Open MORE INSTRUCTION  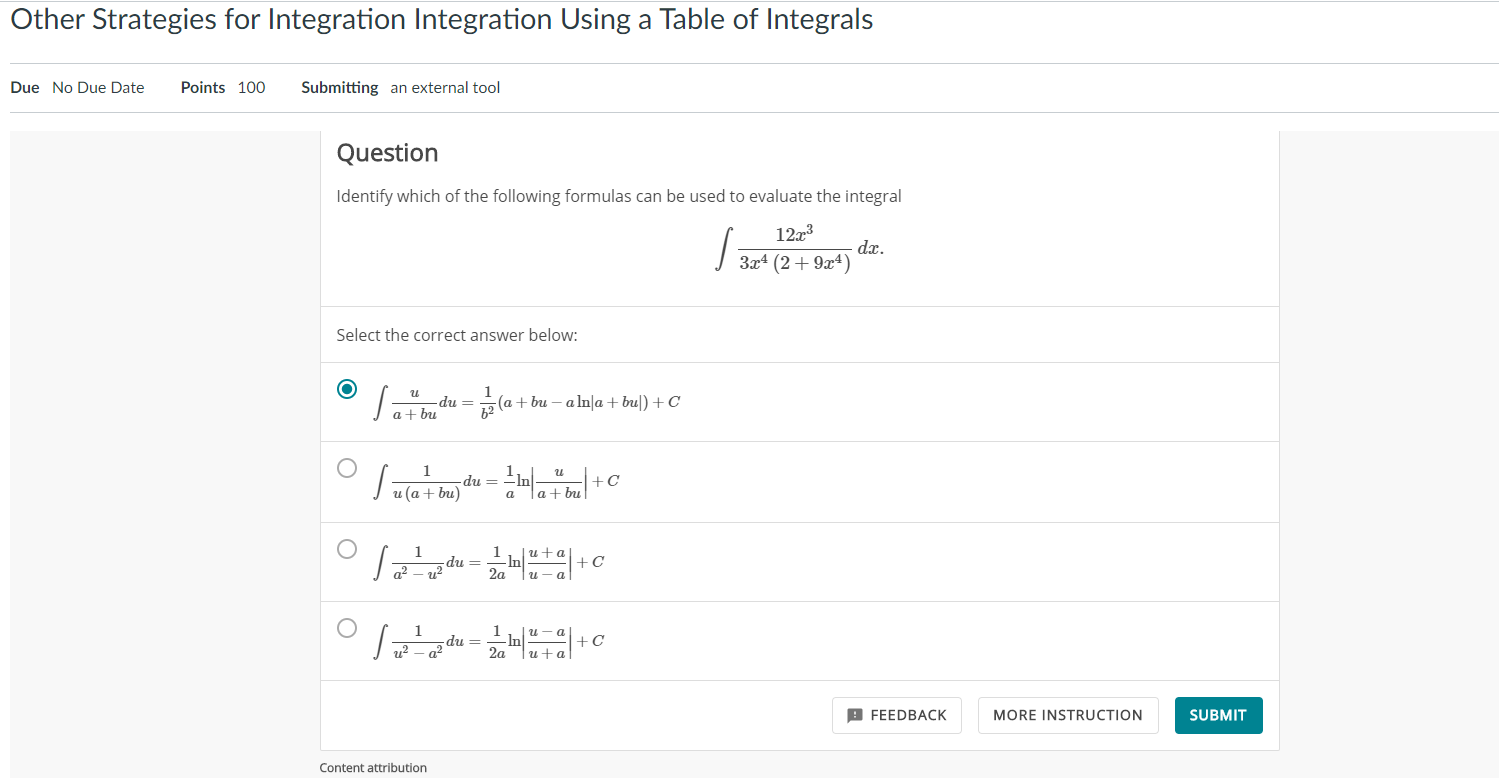tap(1068, 715)
